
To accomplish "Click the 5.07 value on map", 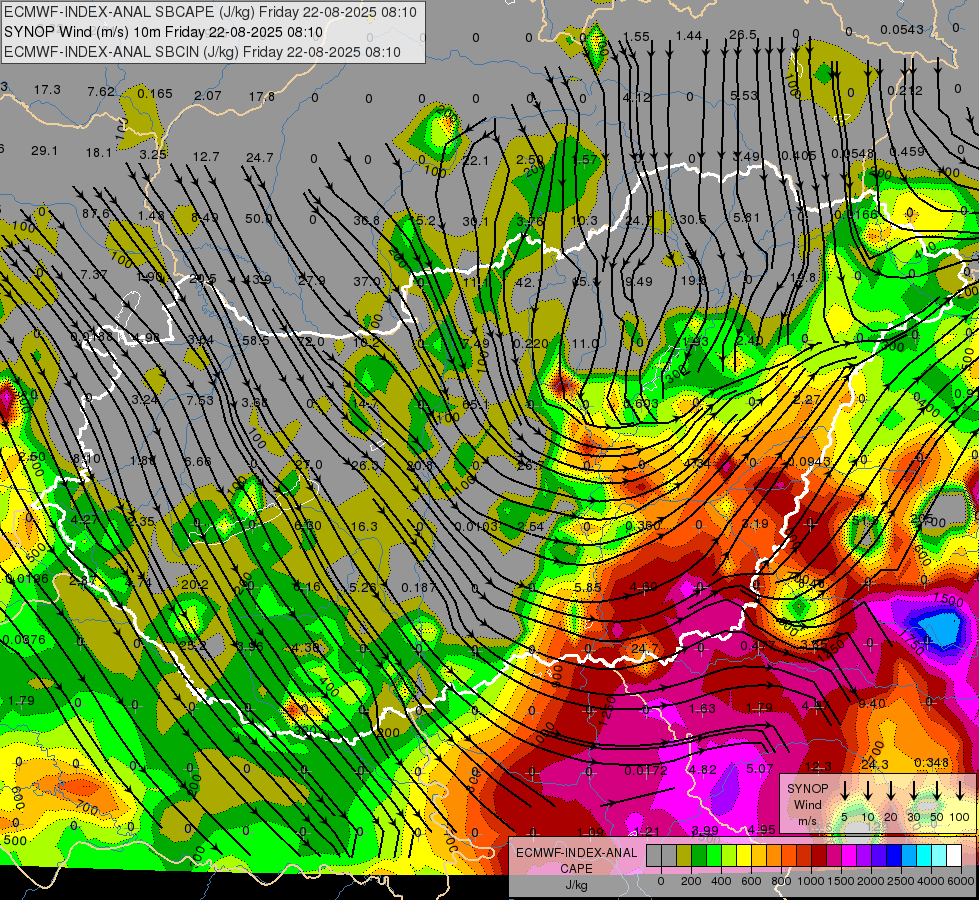I will [760, 768].
